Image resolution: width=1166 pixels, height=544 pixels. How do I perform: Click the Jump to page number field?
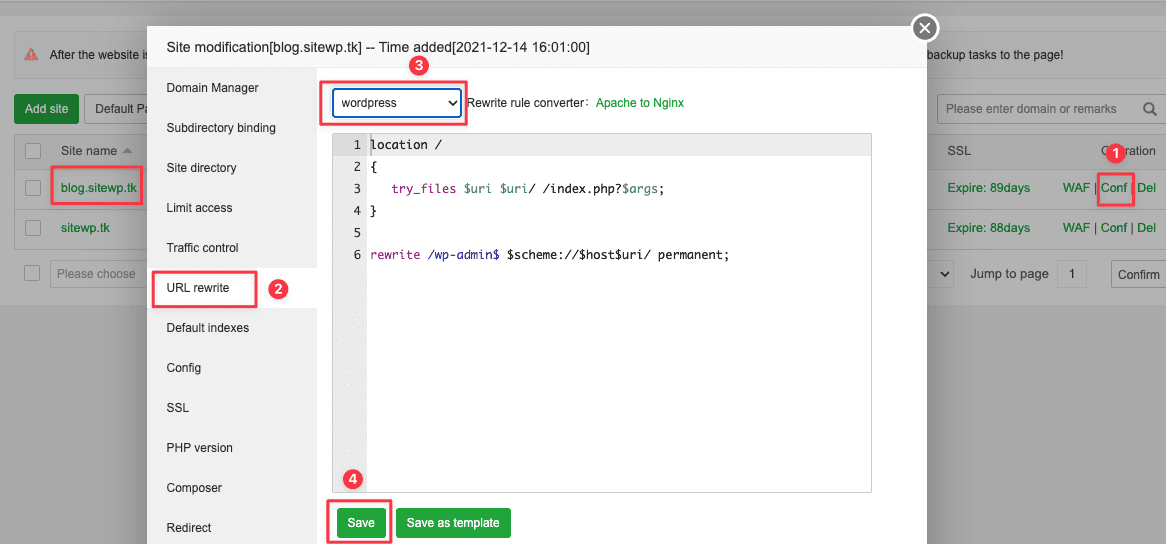click(1072, 274)
